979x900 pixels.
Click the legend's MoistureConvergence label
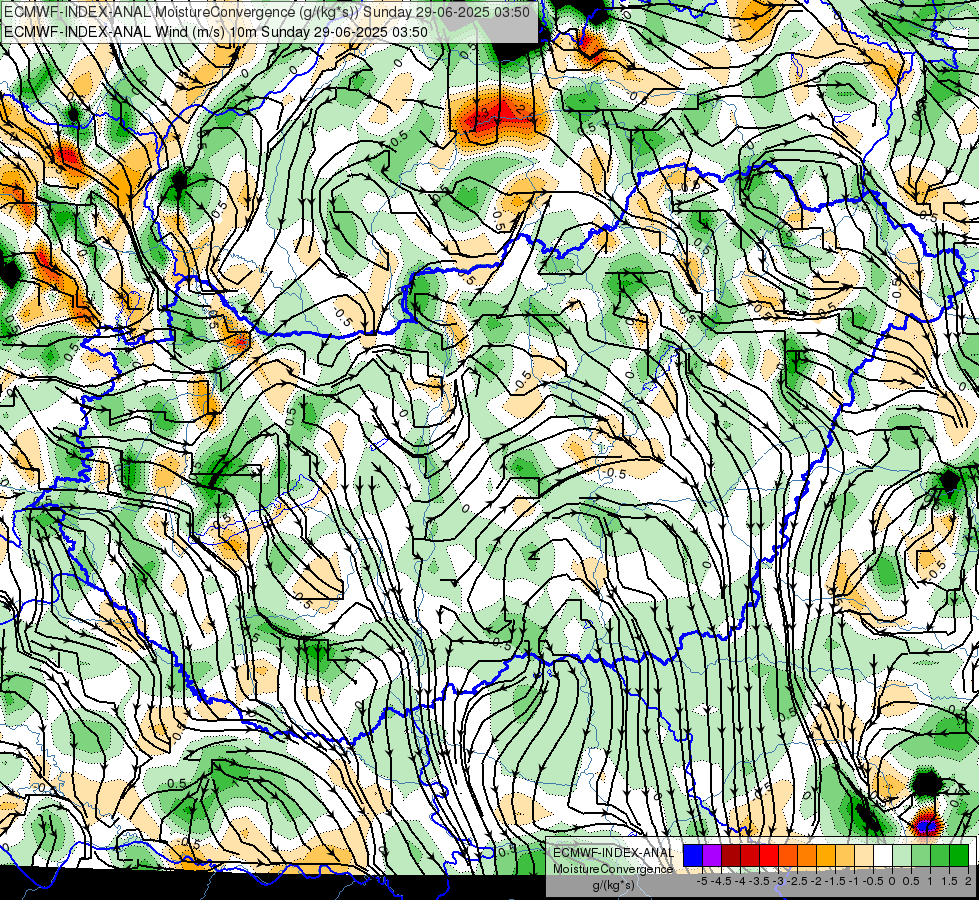[x=613, y=869]
